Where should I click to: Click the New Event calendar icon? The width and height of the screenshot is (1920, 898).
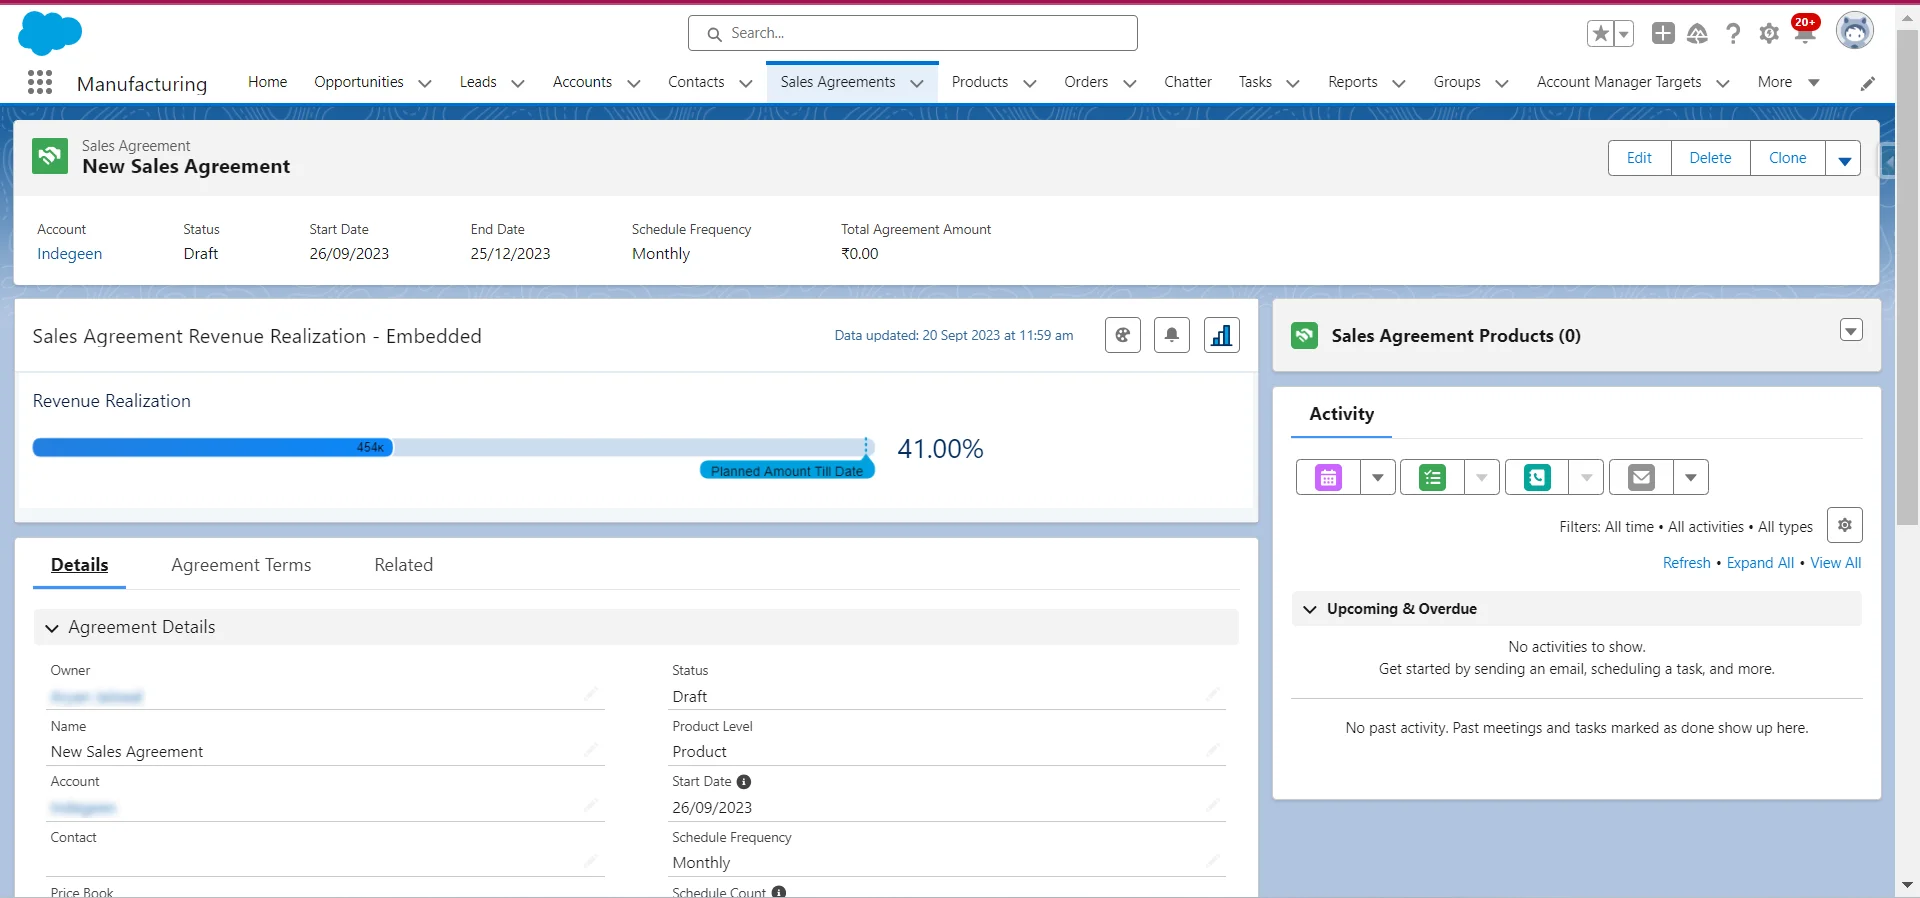point(1328,478)
